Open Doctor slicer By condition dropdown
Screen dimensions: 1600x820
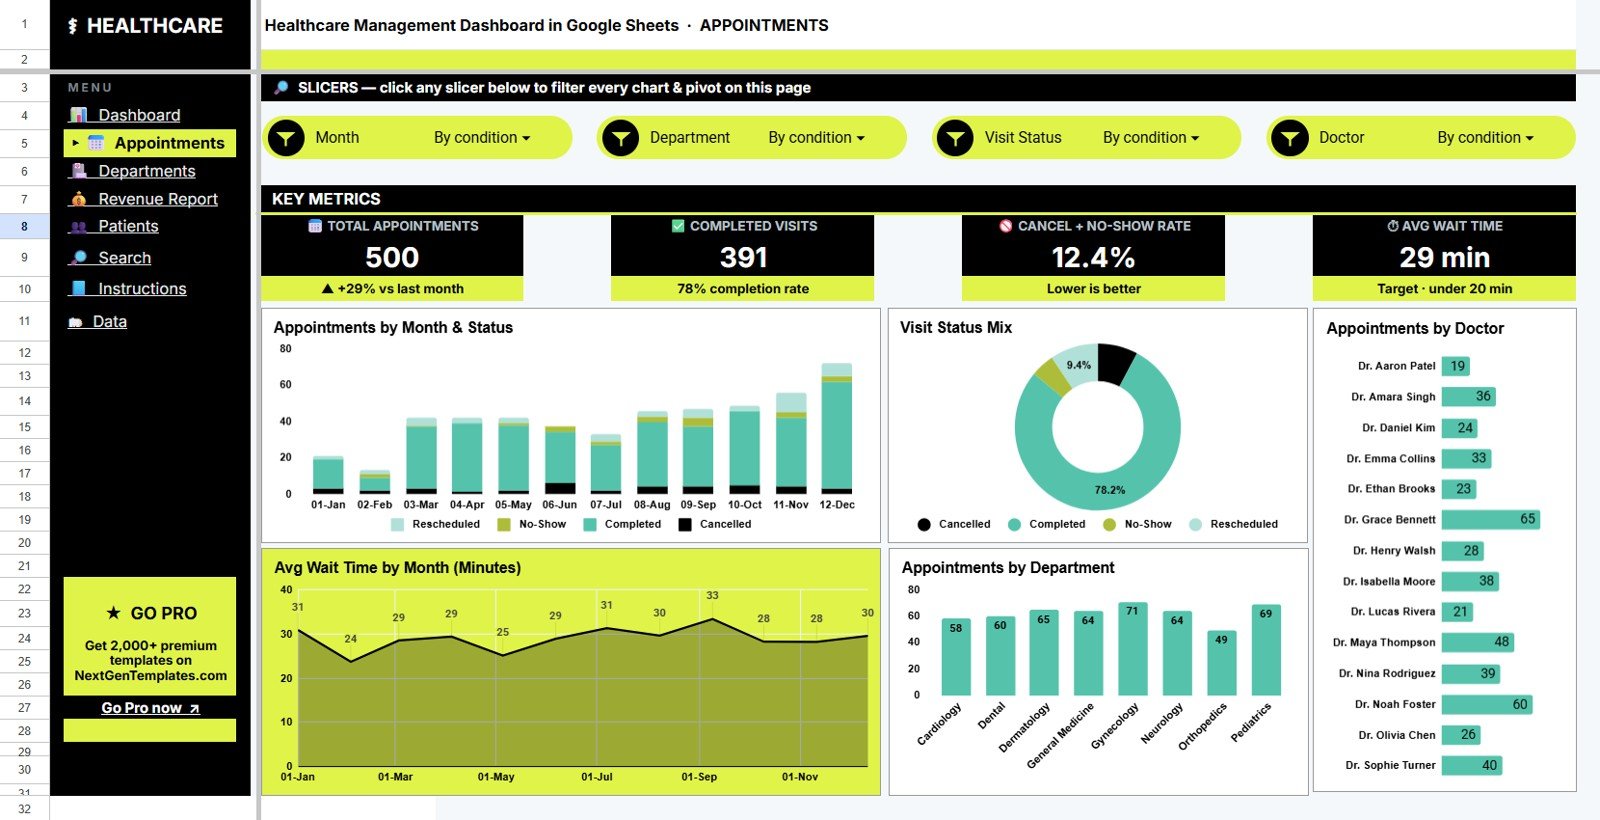pyautogui.click(x=1485, y=138)
